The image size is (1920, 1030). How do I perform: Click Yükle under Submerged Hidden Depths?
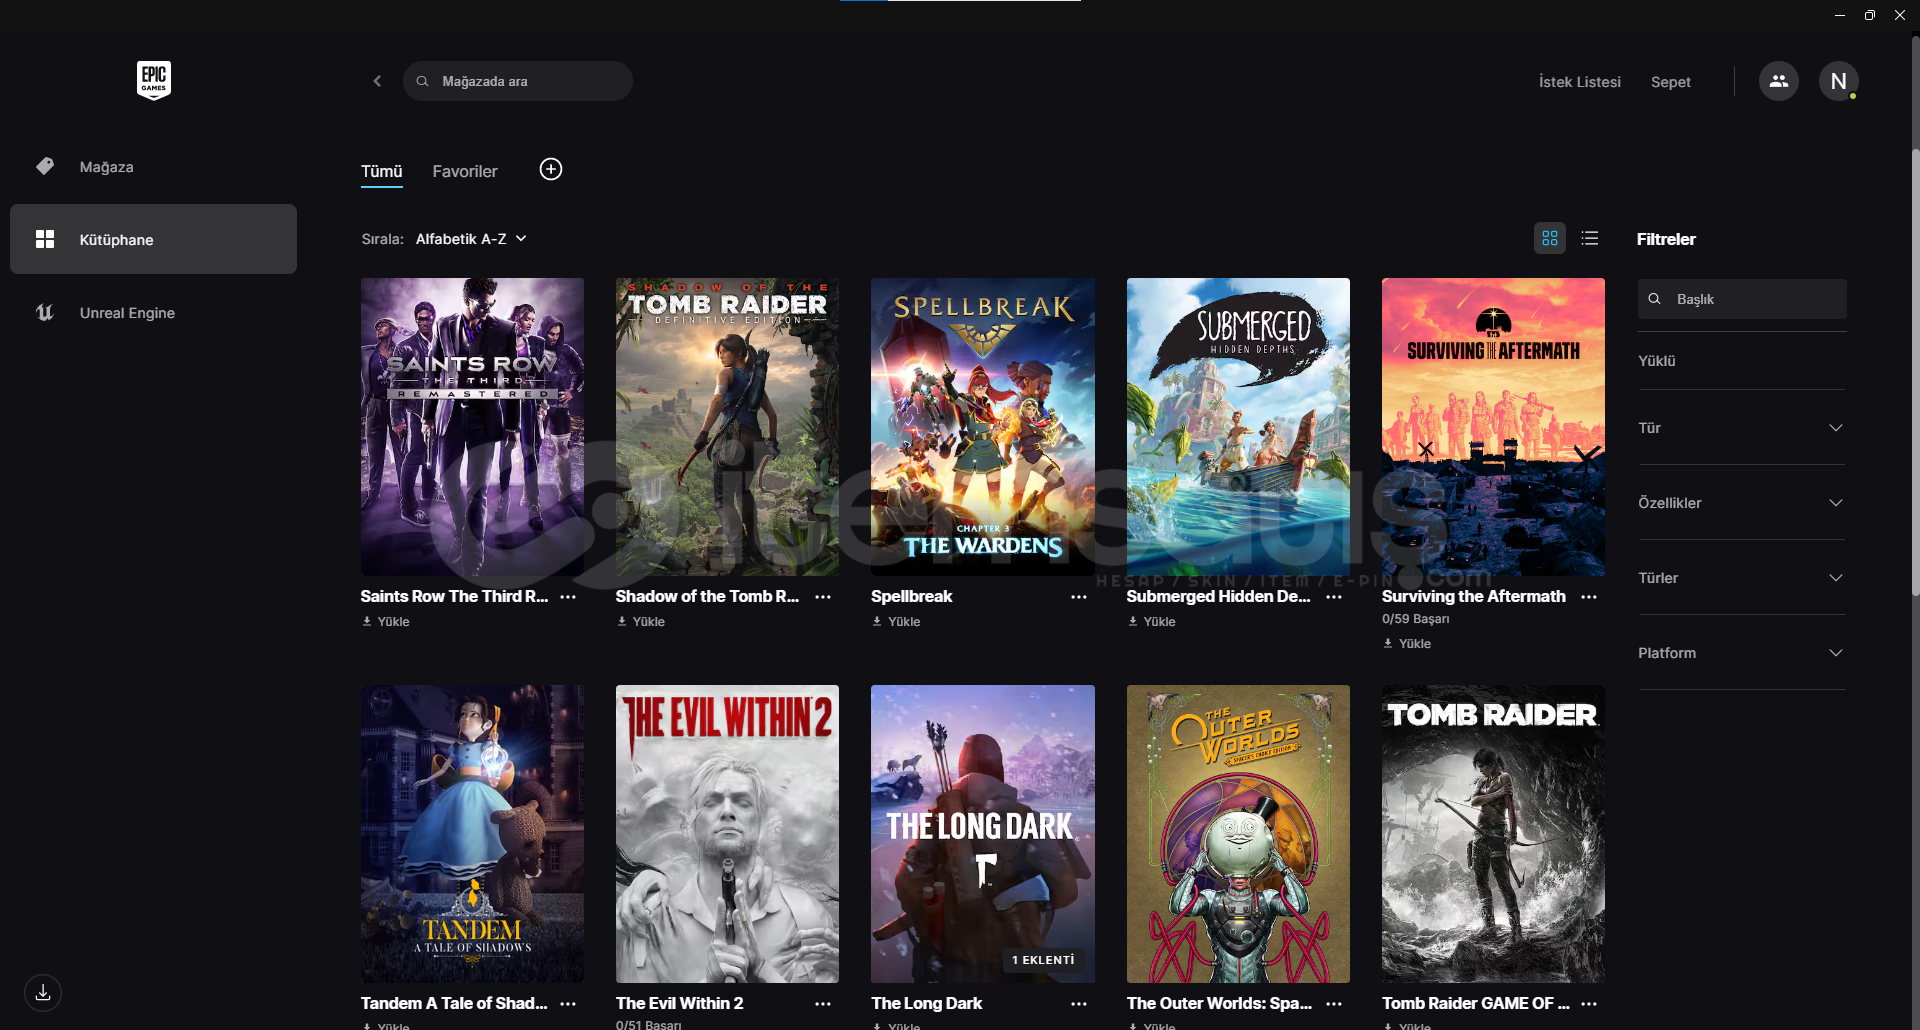pos(1152,622)
